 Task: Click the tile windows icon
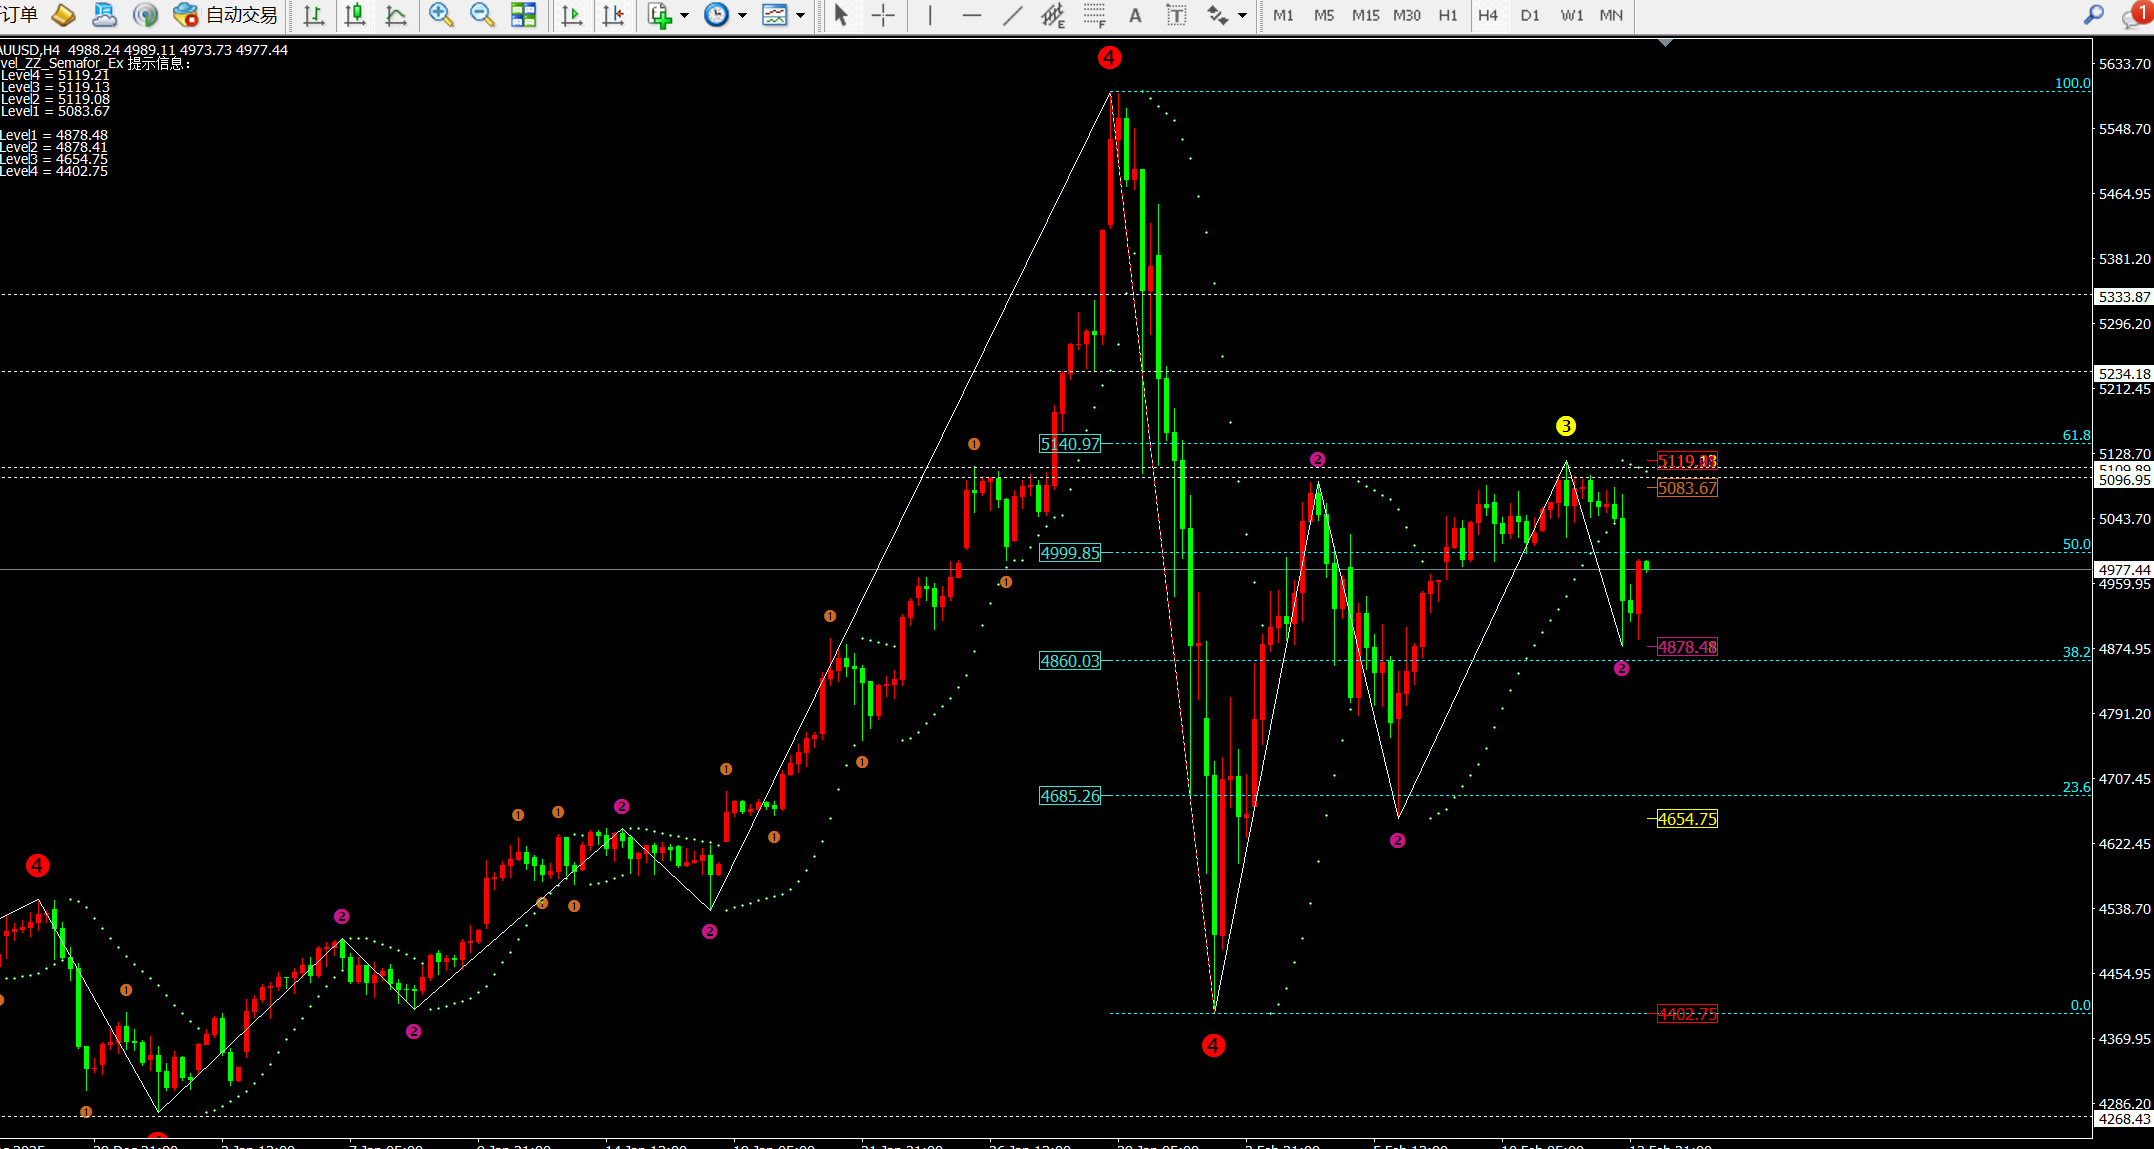pos(523,15)
